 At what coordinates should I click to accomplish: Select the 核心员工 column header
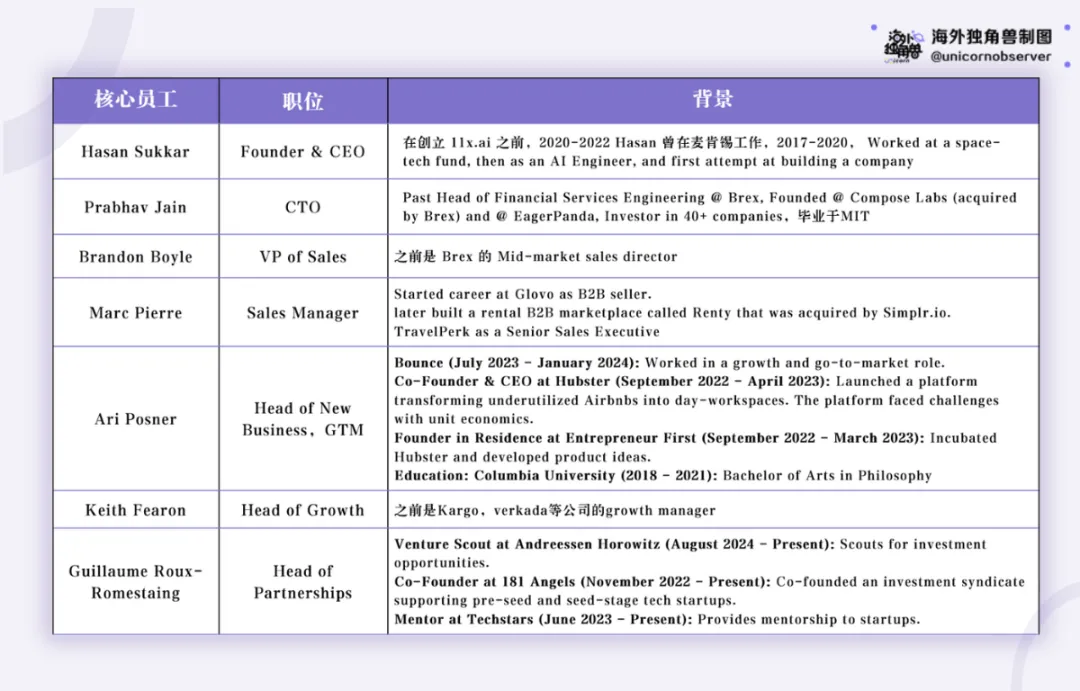tap(136, 100)
